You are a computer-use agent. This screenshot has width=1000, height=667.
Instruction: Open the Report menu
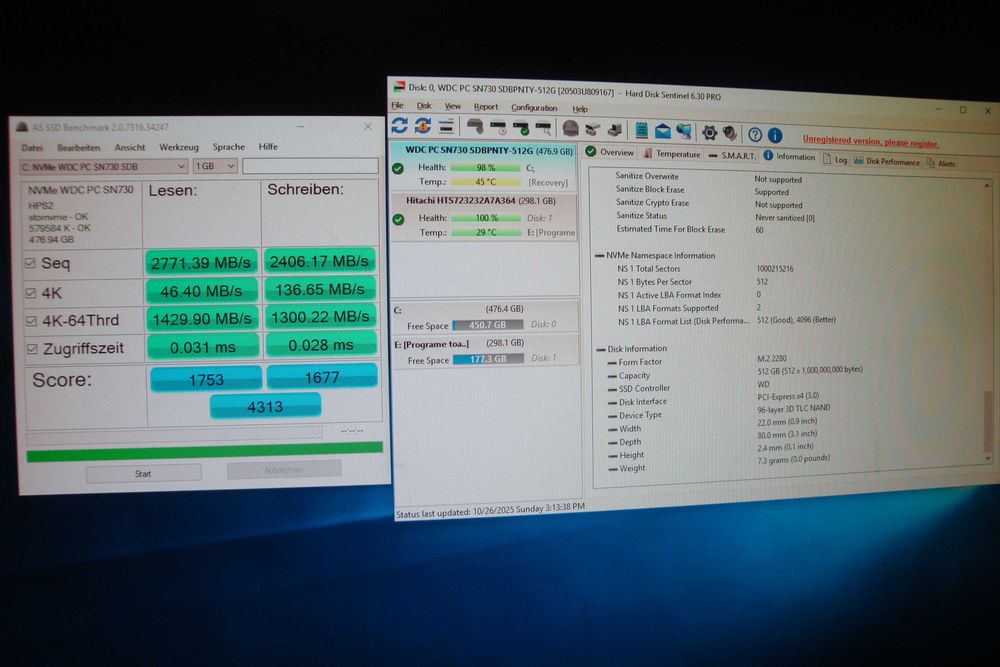pyautogui.click(x=485, y=107)
